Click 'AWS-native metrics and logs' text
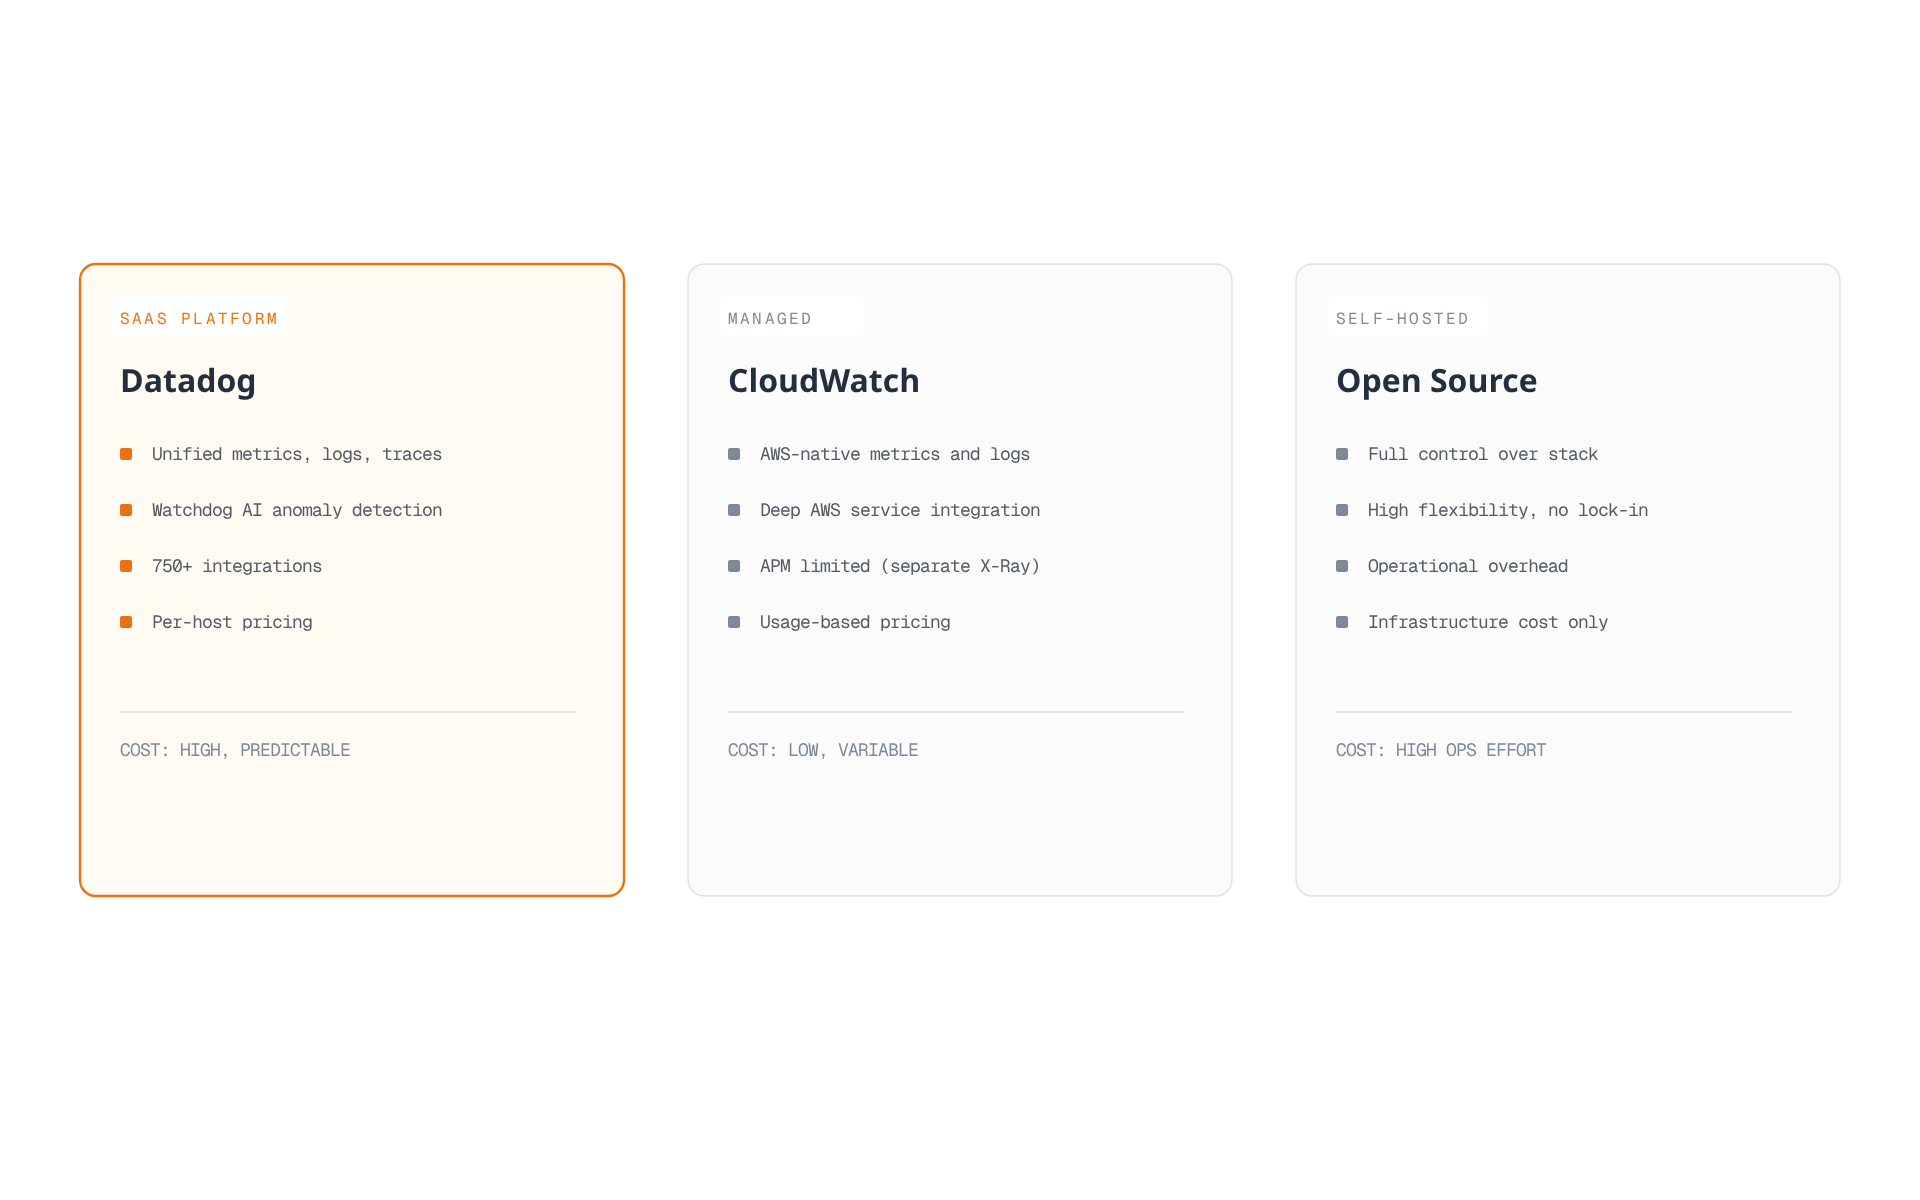Viewport: 1920px width, 1200px height. coord(895,454)
